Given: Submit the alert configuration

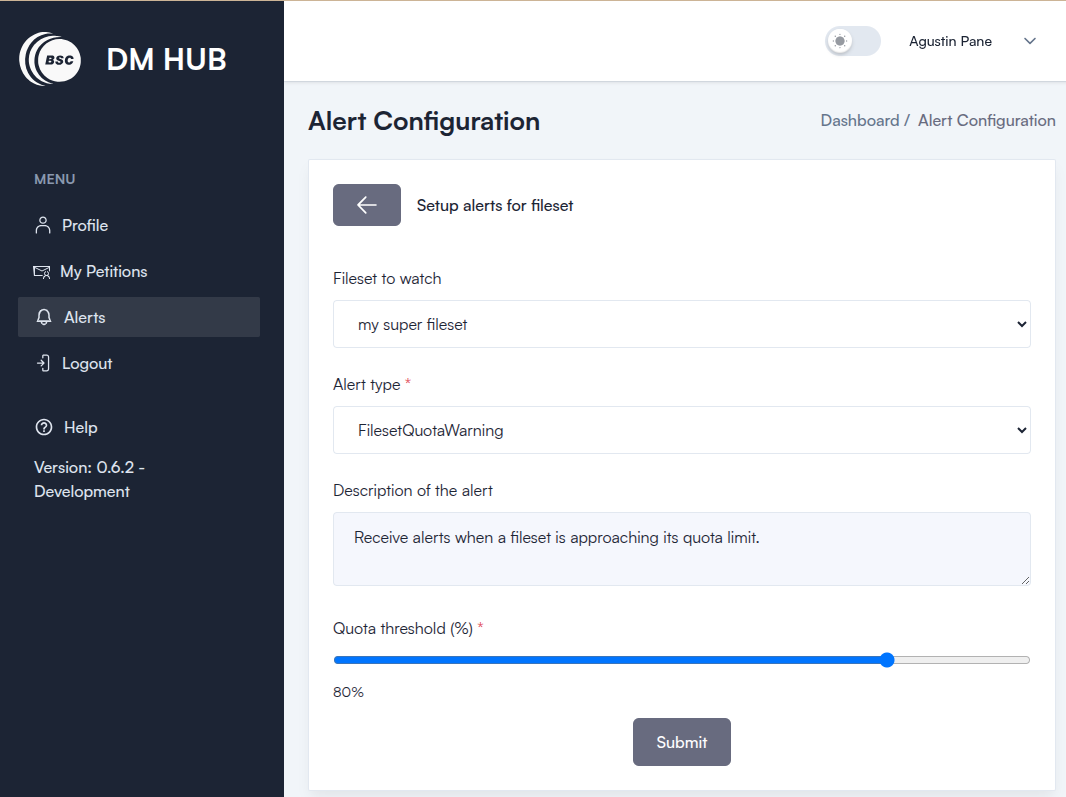Looking at the screenshot, I should (681, 742).
